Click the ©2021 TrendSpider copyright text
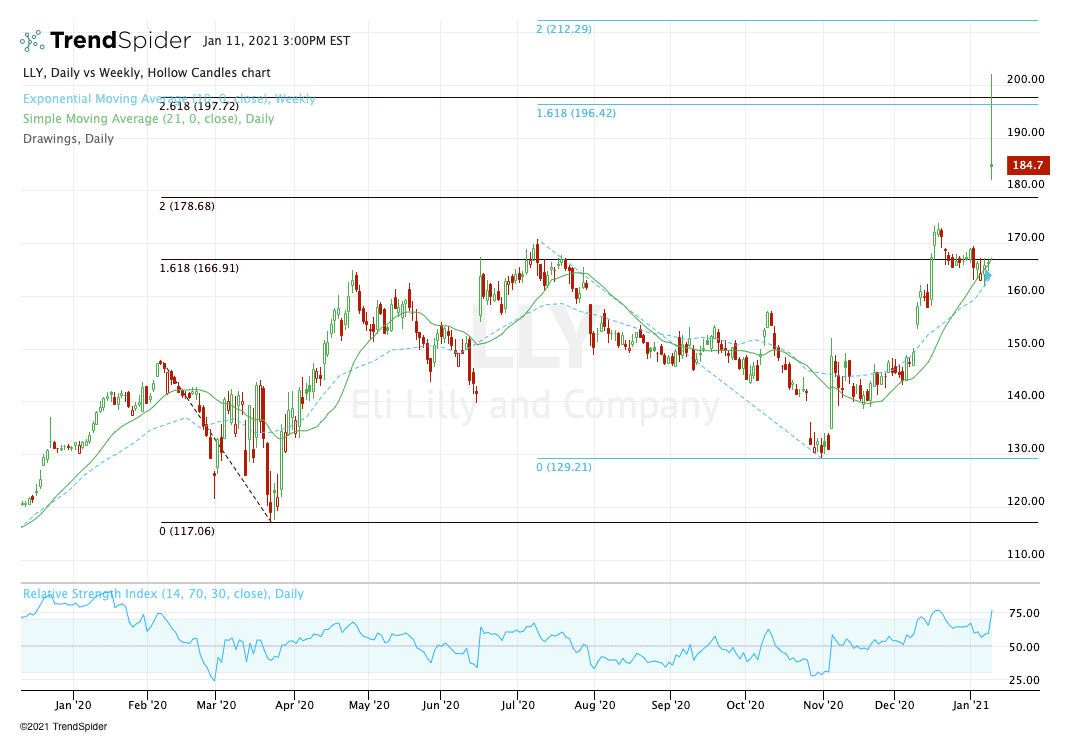Image resolution: width=1070 pixels, height=736 pixels. click(x=63, y=727)
